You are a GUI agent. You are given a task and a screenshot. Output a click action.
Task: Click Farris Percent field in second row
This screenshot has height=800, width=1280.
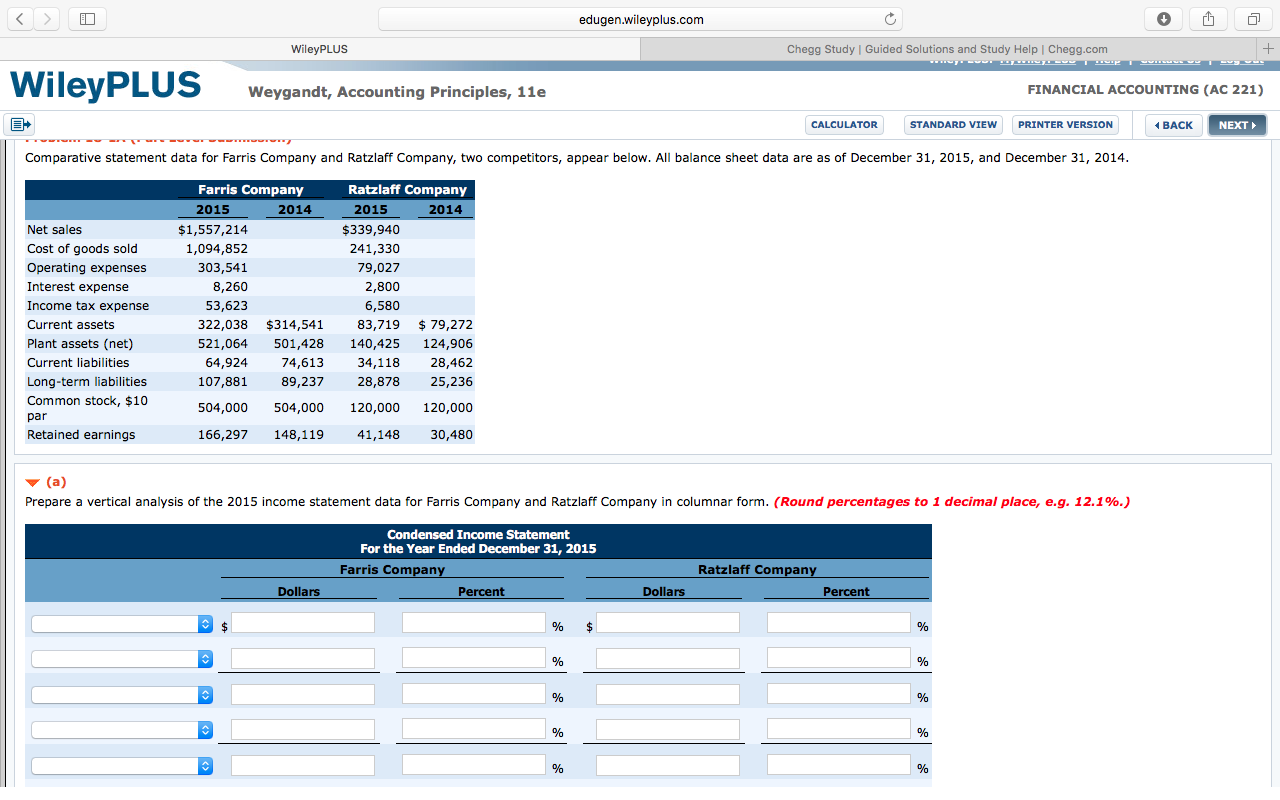tap(474, 658)
